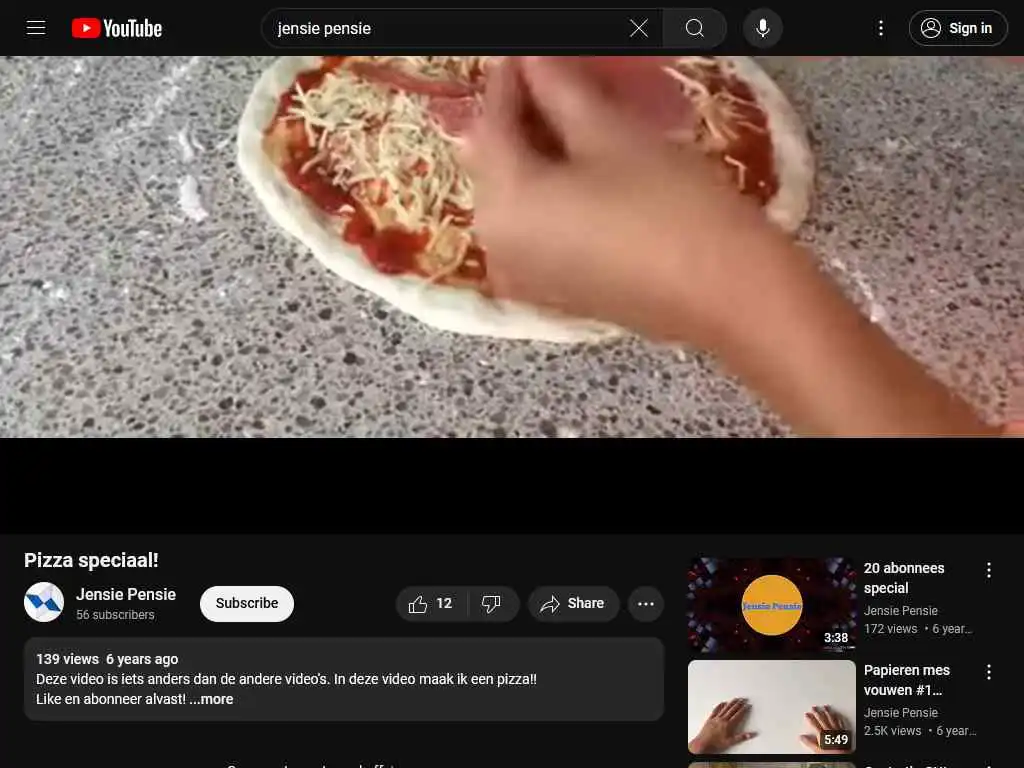Click Jensie Pensie under Papieren mes vouwen
Screen dimensions: 1024x768
pyautogui.click(x=900, y=712)
